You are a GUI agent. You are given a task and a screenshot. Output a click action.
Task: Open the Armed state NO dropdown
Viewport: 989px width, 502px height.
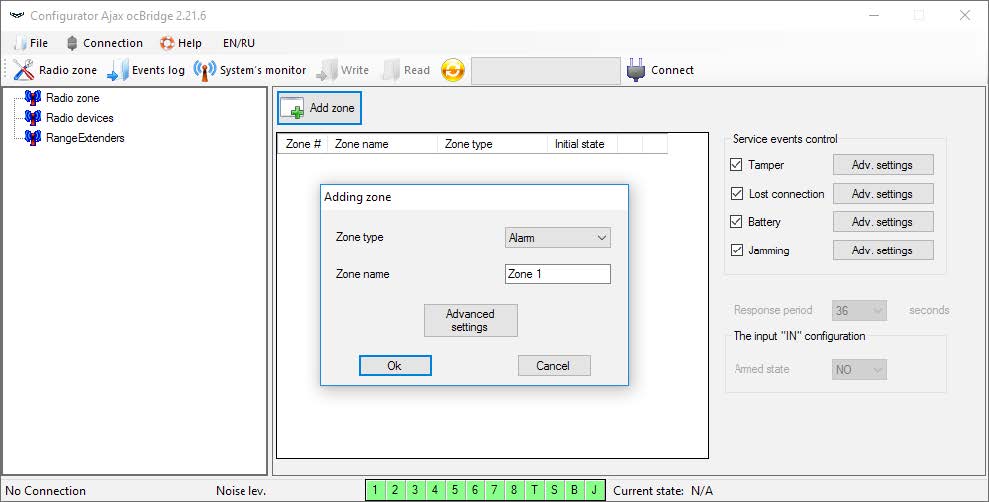859,370
